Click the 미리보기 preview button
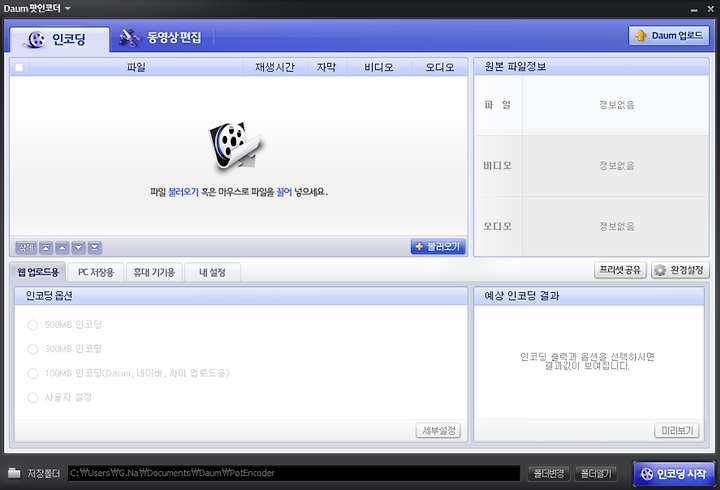 point(677,430)
